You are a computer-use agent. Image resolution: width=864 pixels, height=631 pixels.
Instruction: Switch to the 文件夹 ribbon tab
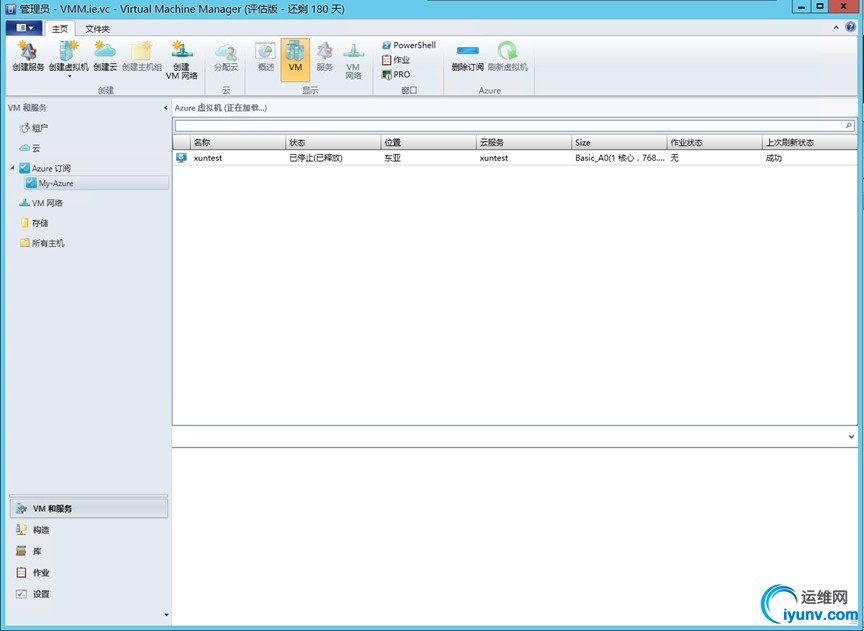[98, 29]
